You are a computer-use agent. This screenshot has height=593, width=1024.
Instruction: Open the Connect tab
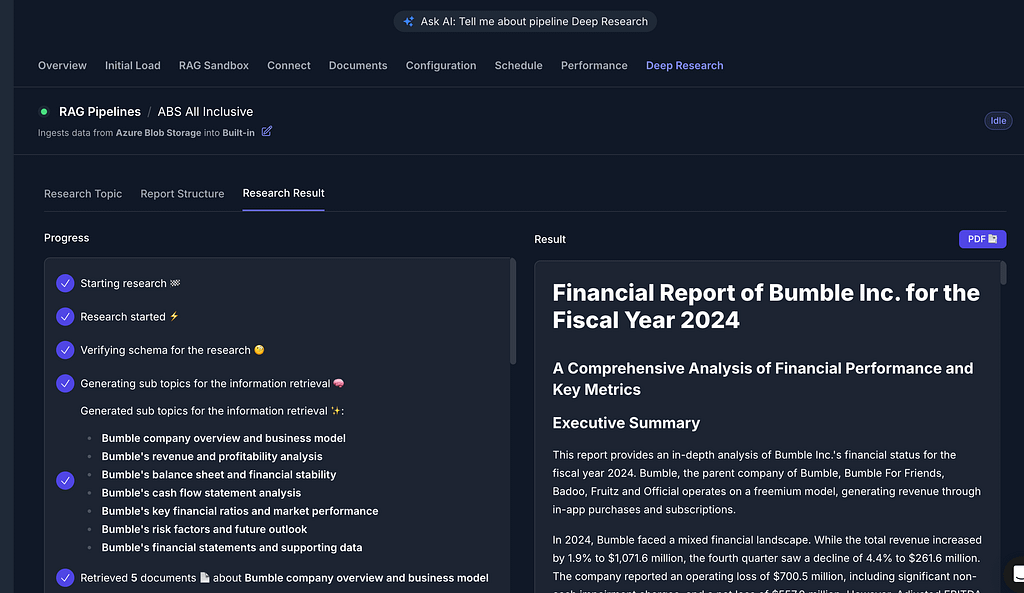(289, 65)
